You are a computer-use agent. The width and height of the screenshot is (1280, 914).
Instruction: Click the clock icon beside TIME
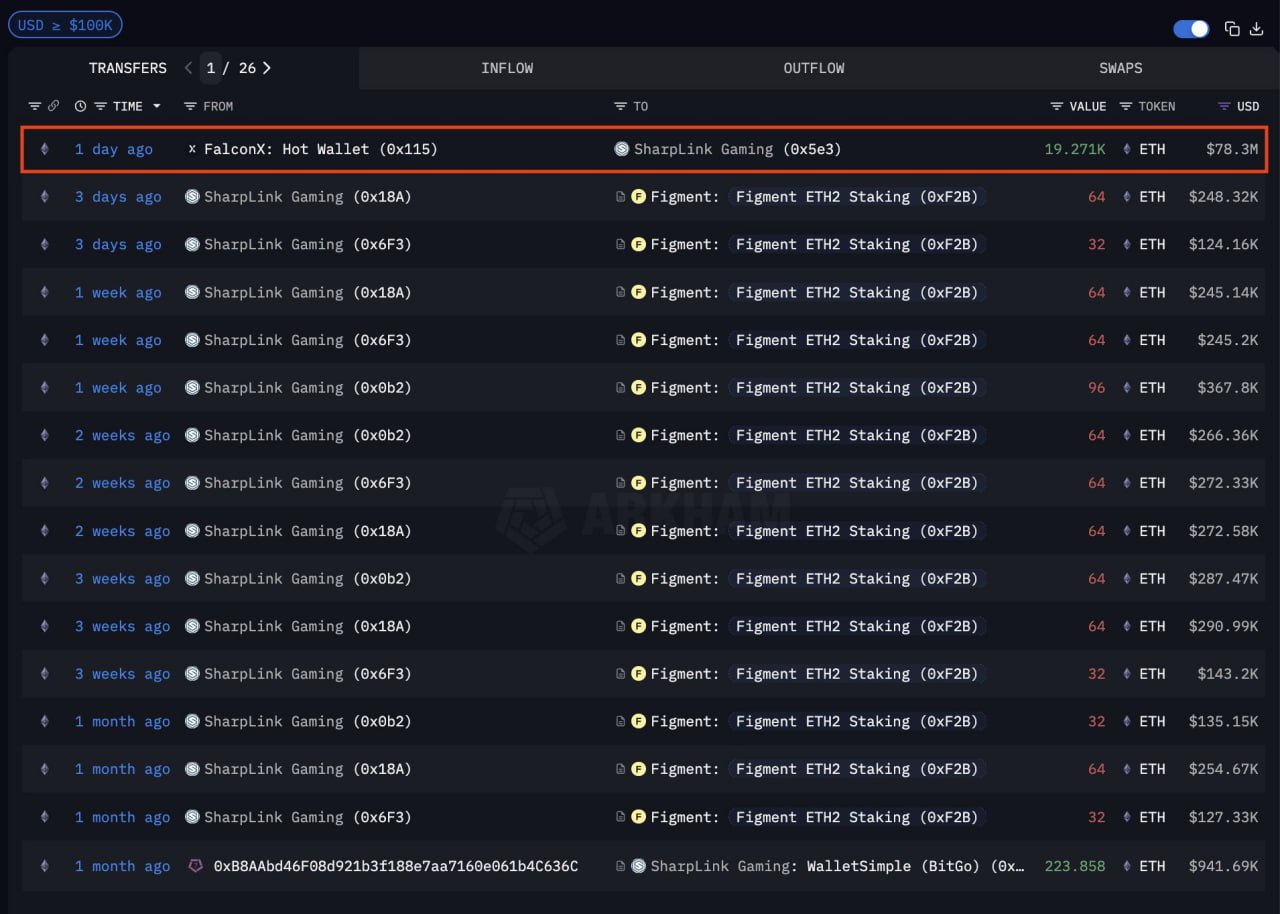coord(80,106)
